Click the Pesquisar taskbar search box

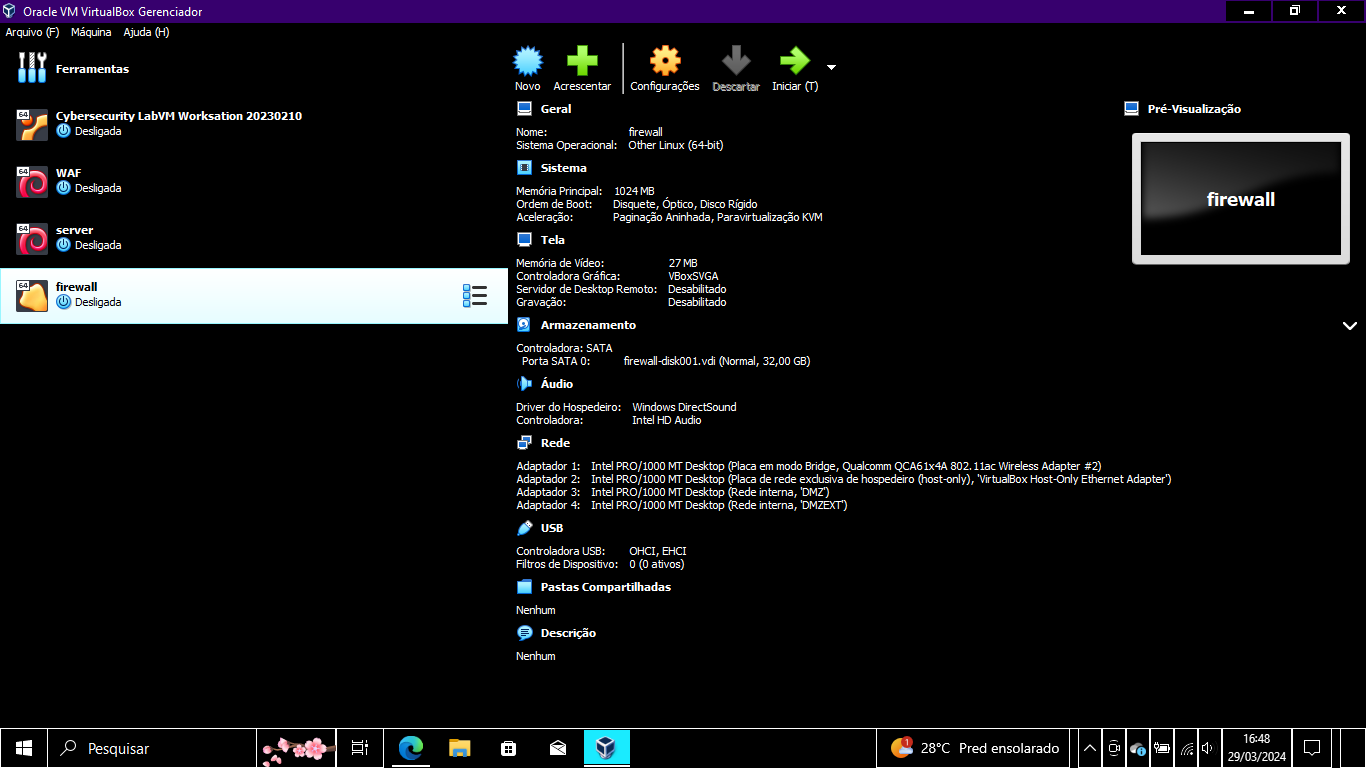152,748
